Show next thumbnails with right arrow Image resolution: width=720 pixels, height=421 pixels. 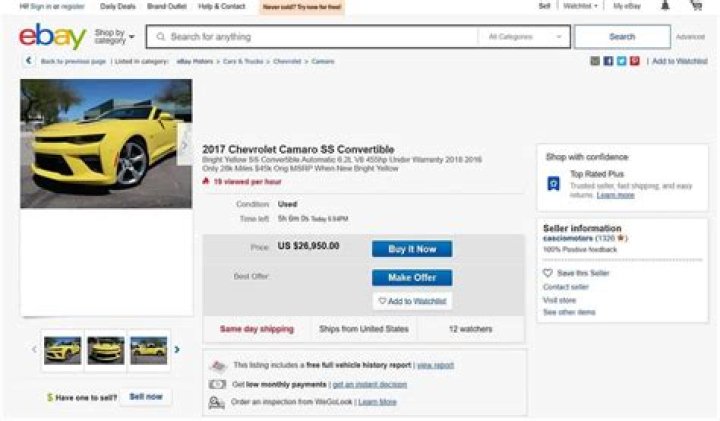click(178, 349)
